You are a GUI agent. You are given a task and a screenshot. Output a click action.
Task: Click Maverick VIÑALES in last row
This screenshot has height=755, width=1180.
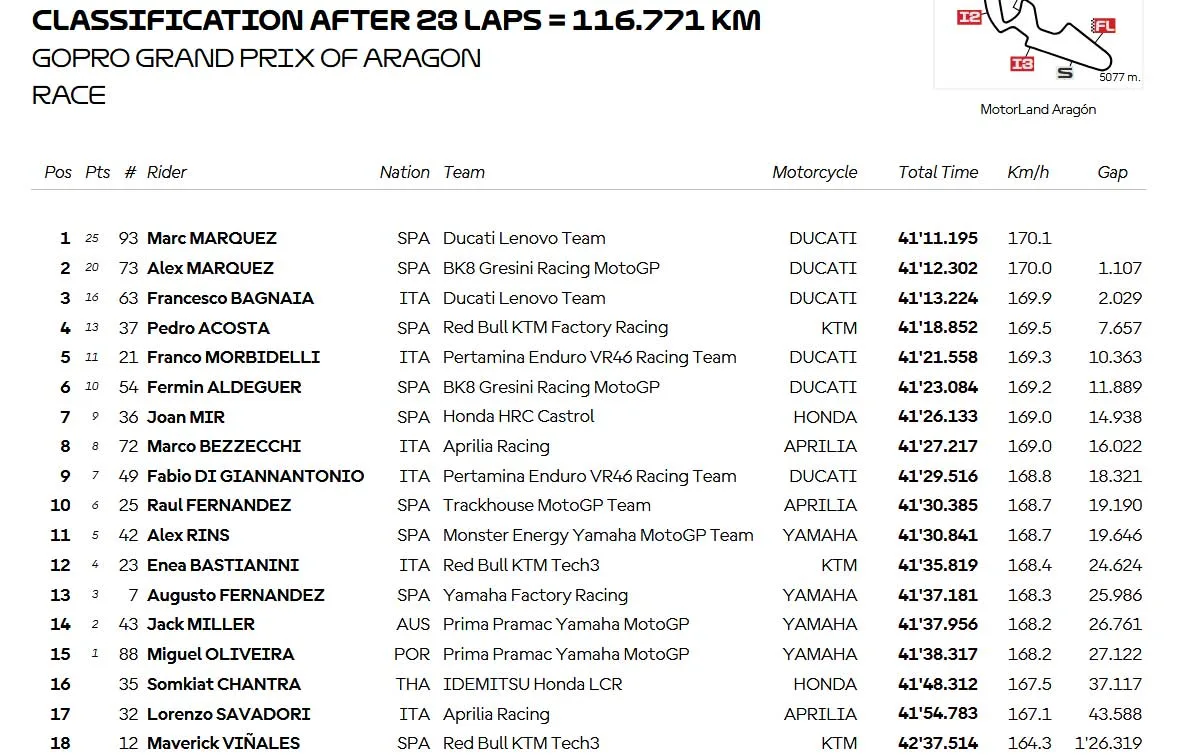coord(224,743)
